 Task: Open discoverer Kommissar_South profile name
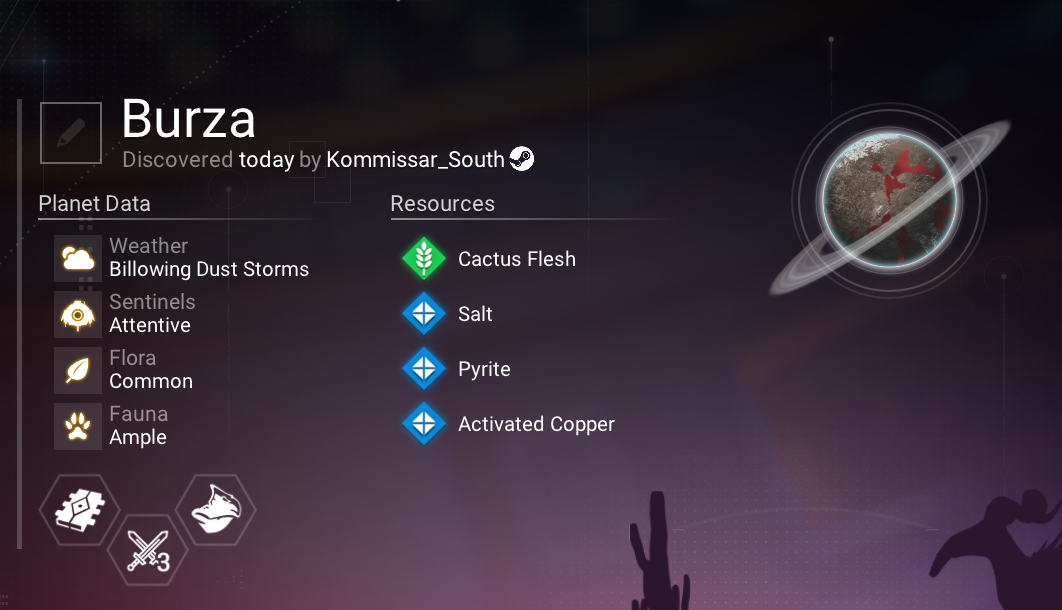[415, 160]
